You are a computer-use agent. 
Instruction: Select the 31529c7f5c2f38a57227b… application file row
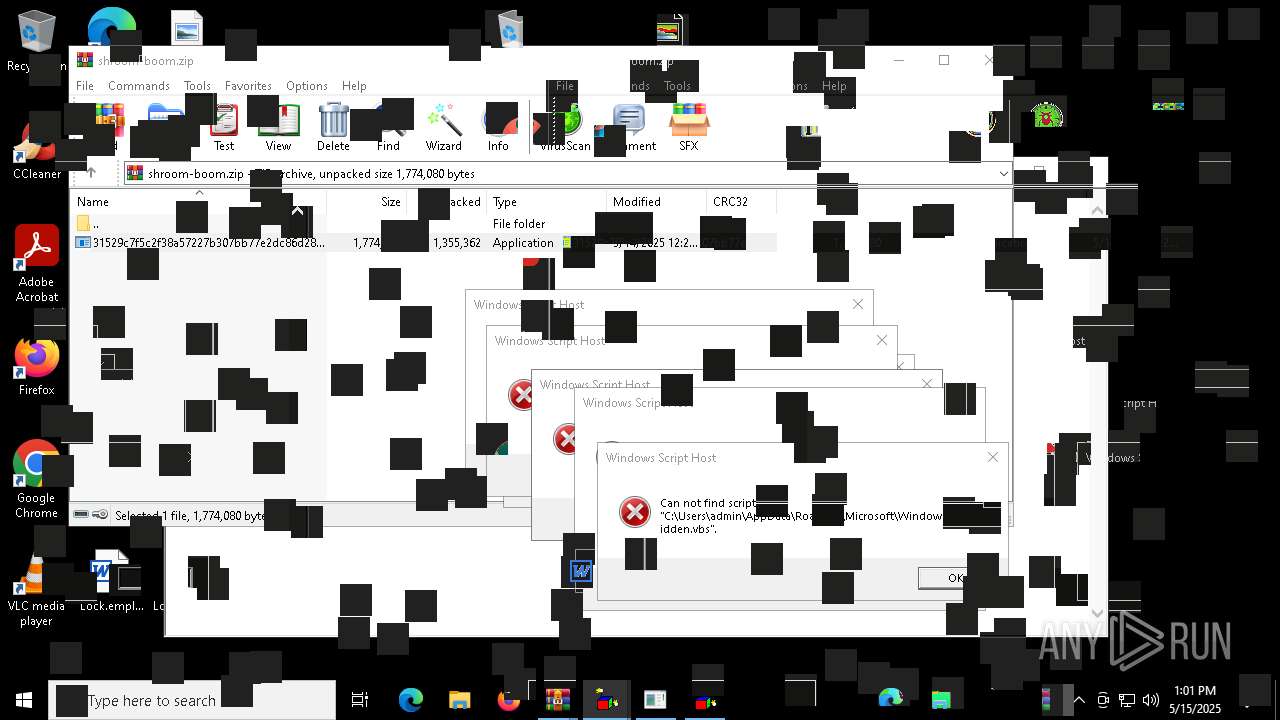pos(424,243)
